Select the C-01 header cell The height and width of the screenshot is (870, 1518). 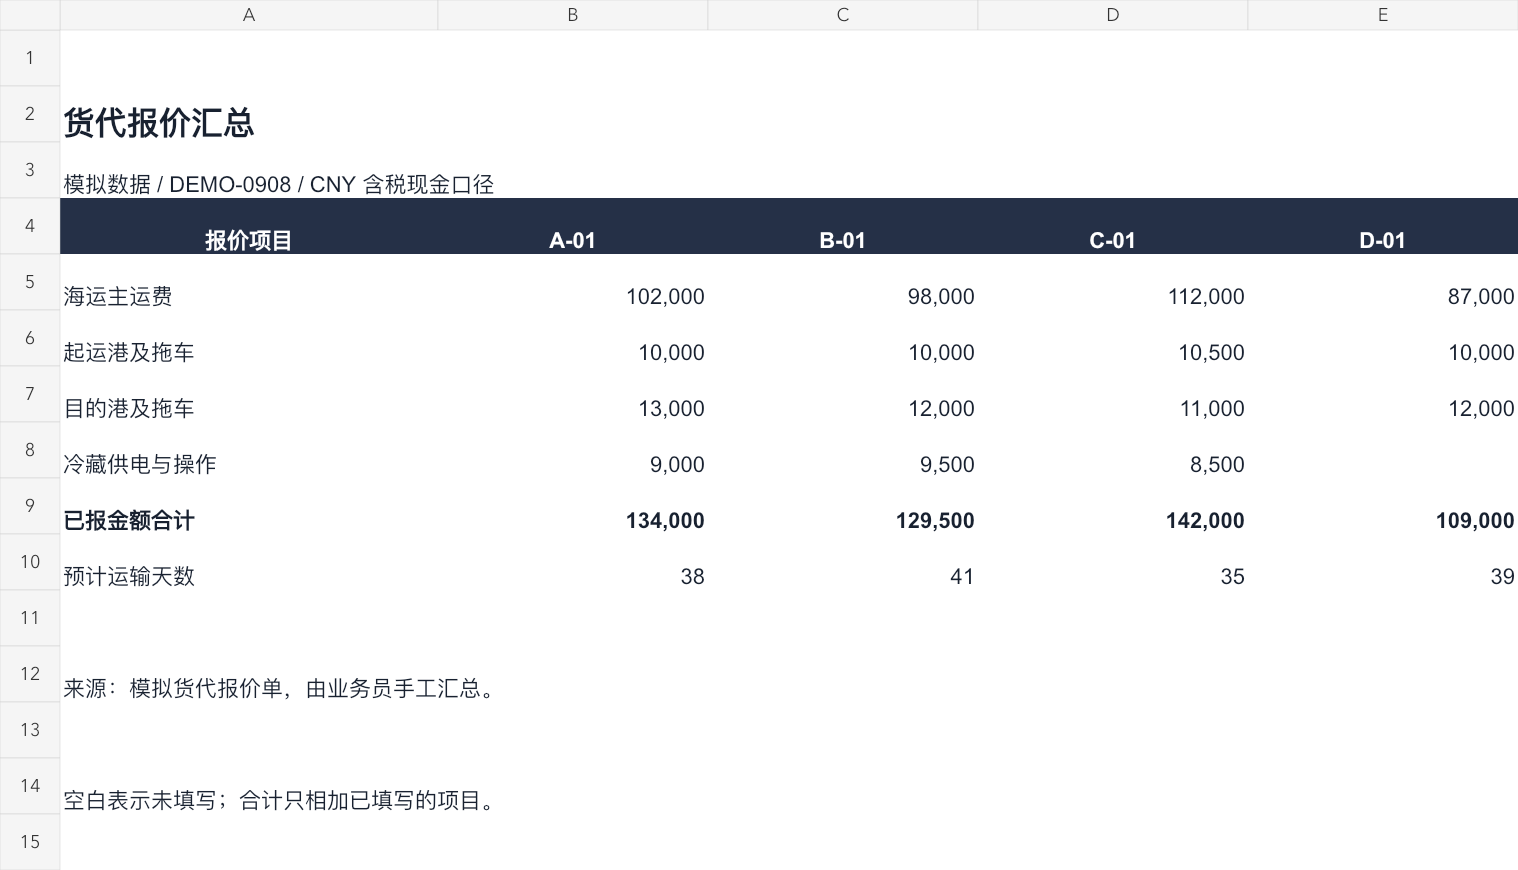[1113, 226]
